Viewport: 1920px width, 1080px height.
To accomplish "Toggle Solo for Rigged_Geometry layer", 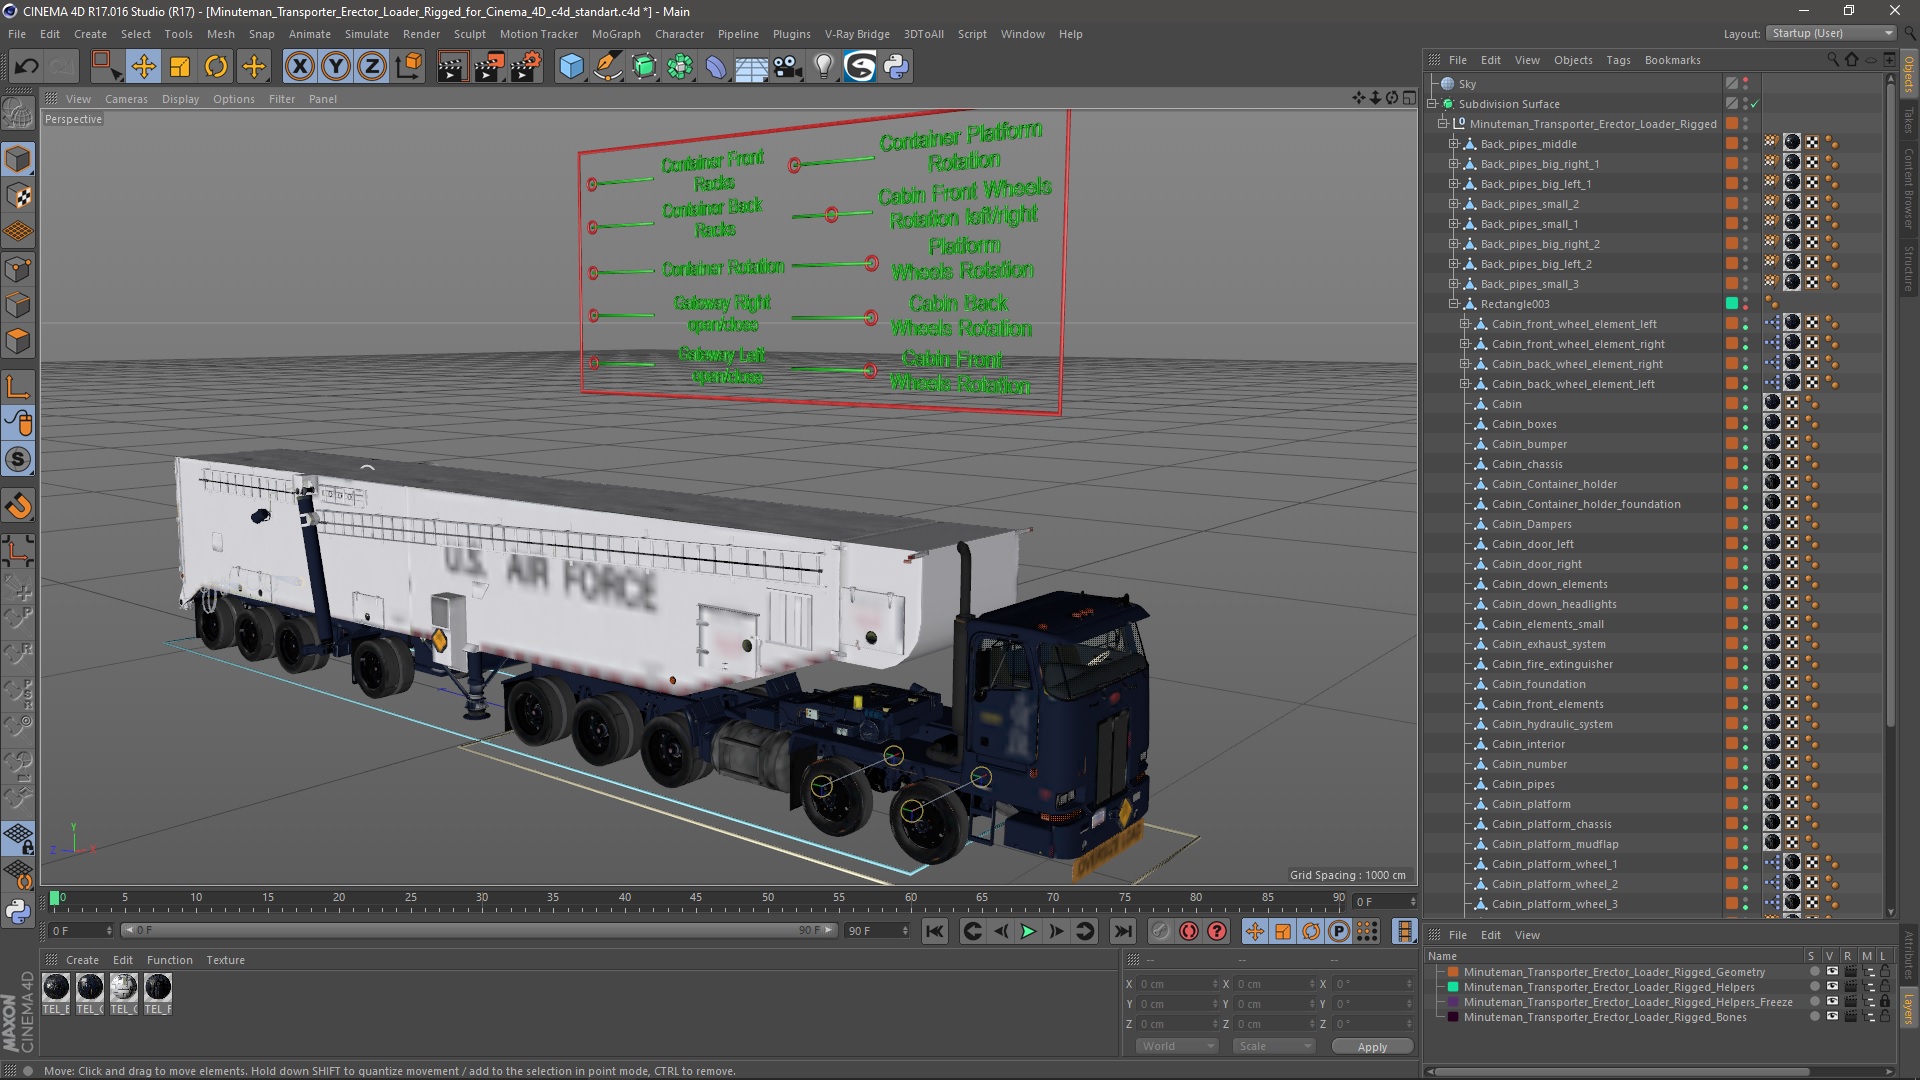I will (x=1814, y=972).
